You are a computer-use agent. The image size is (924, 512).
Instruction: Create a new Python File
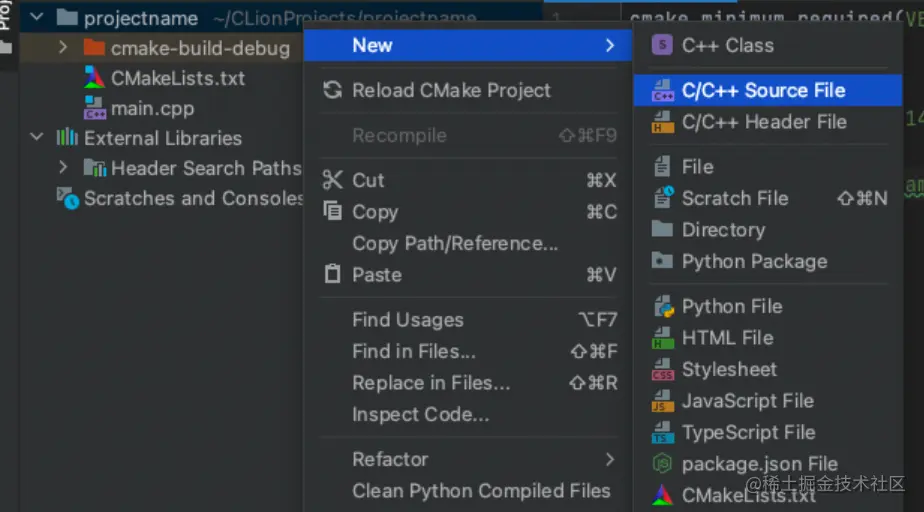pos(768,306)
